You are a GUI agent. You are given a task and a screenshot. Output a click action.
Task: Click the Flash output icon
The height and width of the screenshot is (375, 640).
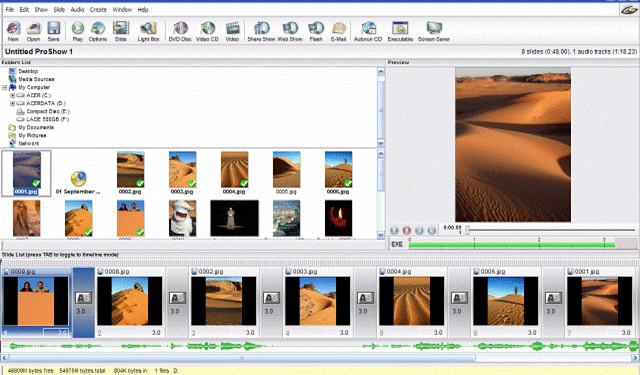[316, 31]
